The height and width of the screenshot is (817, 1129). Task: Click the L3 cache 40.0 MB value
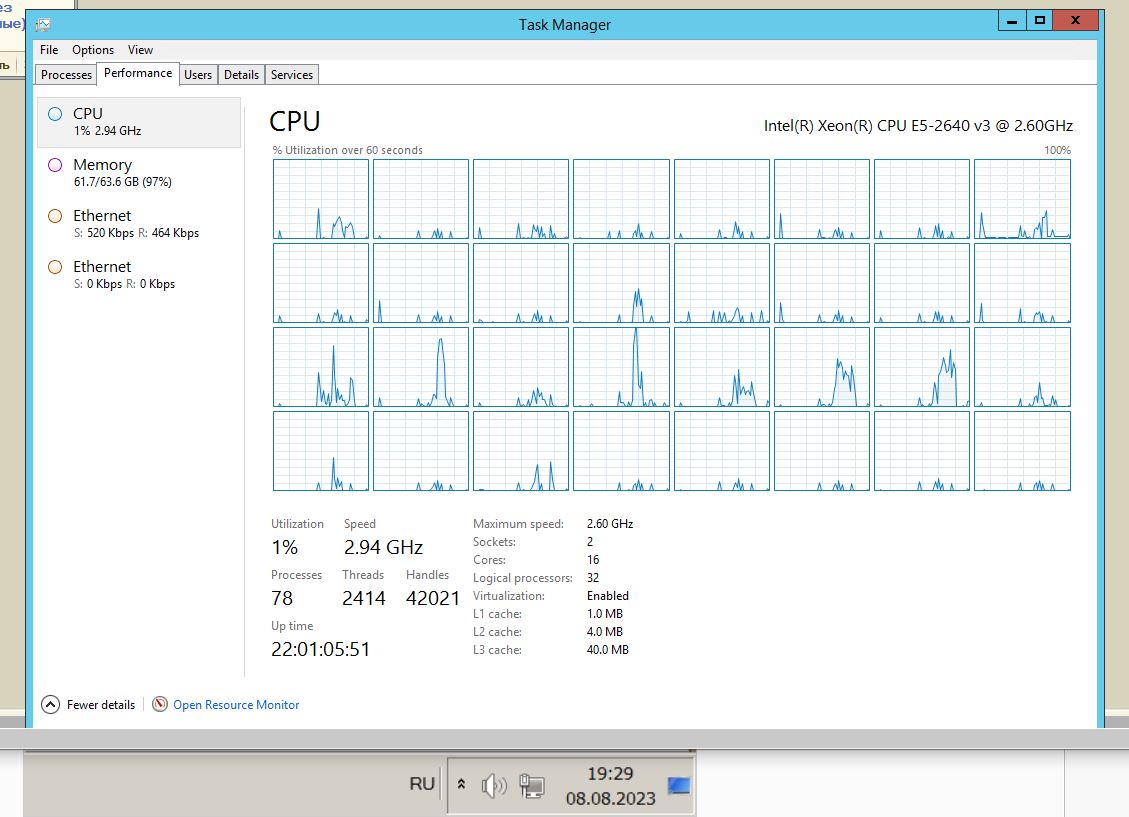(608, 649)
